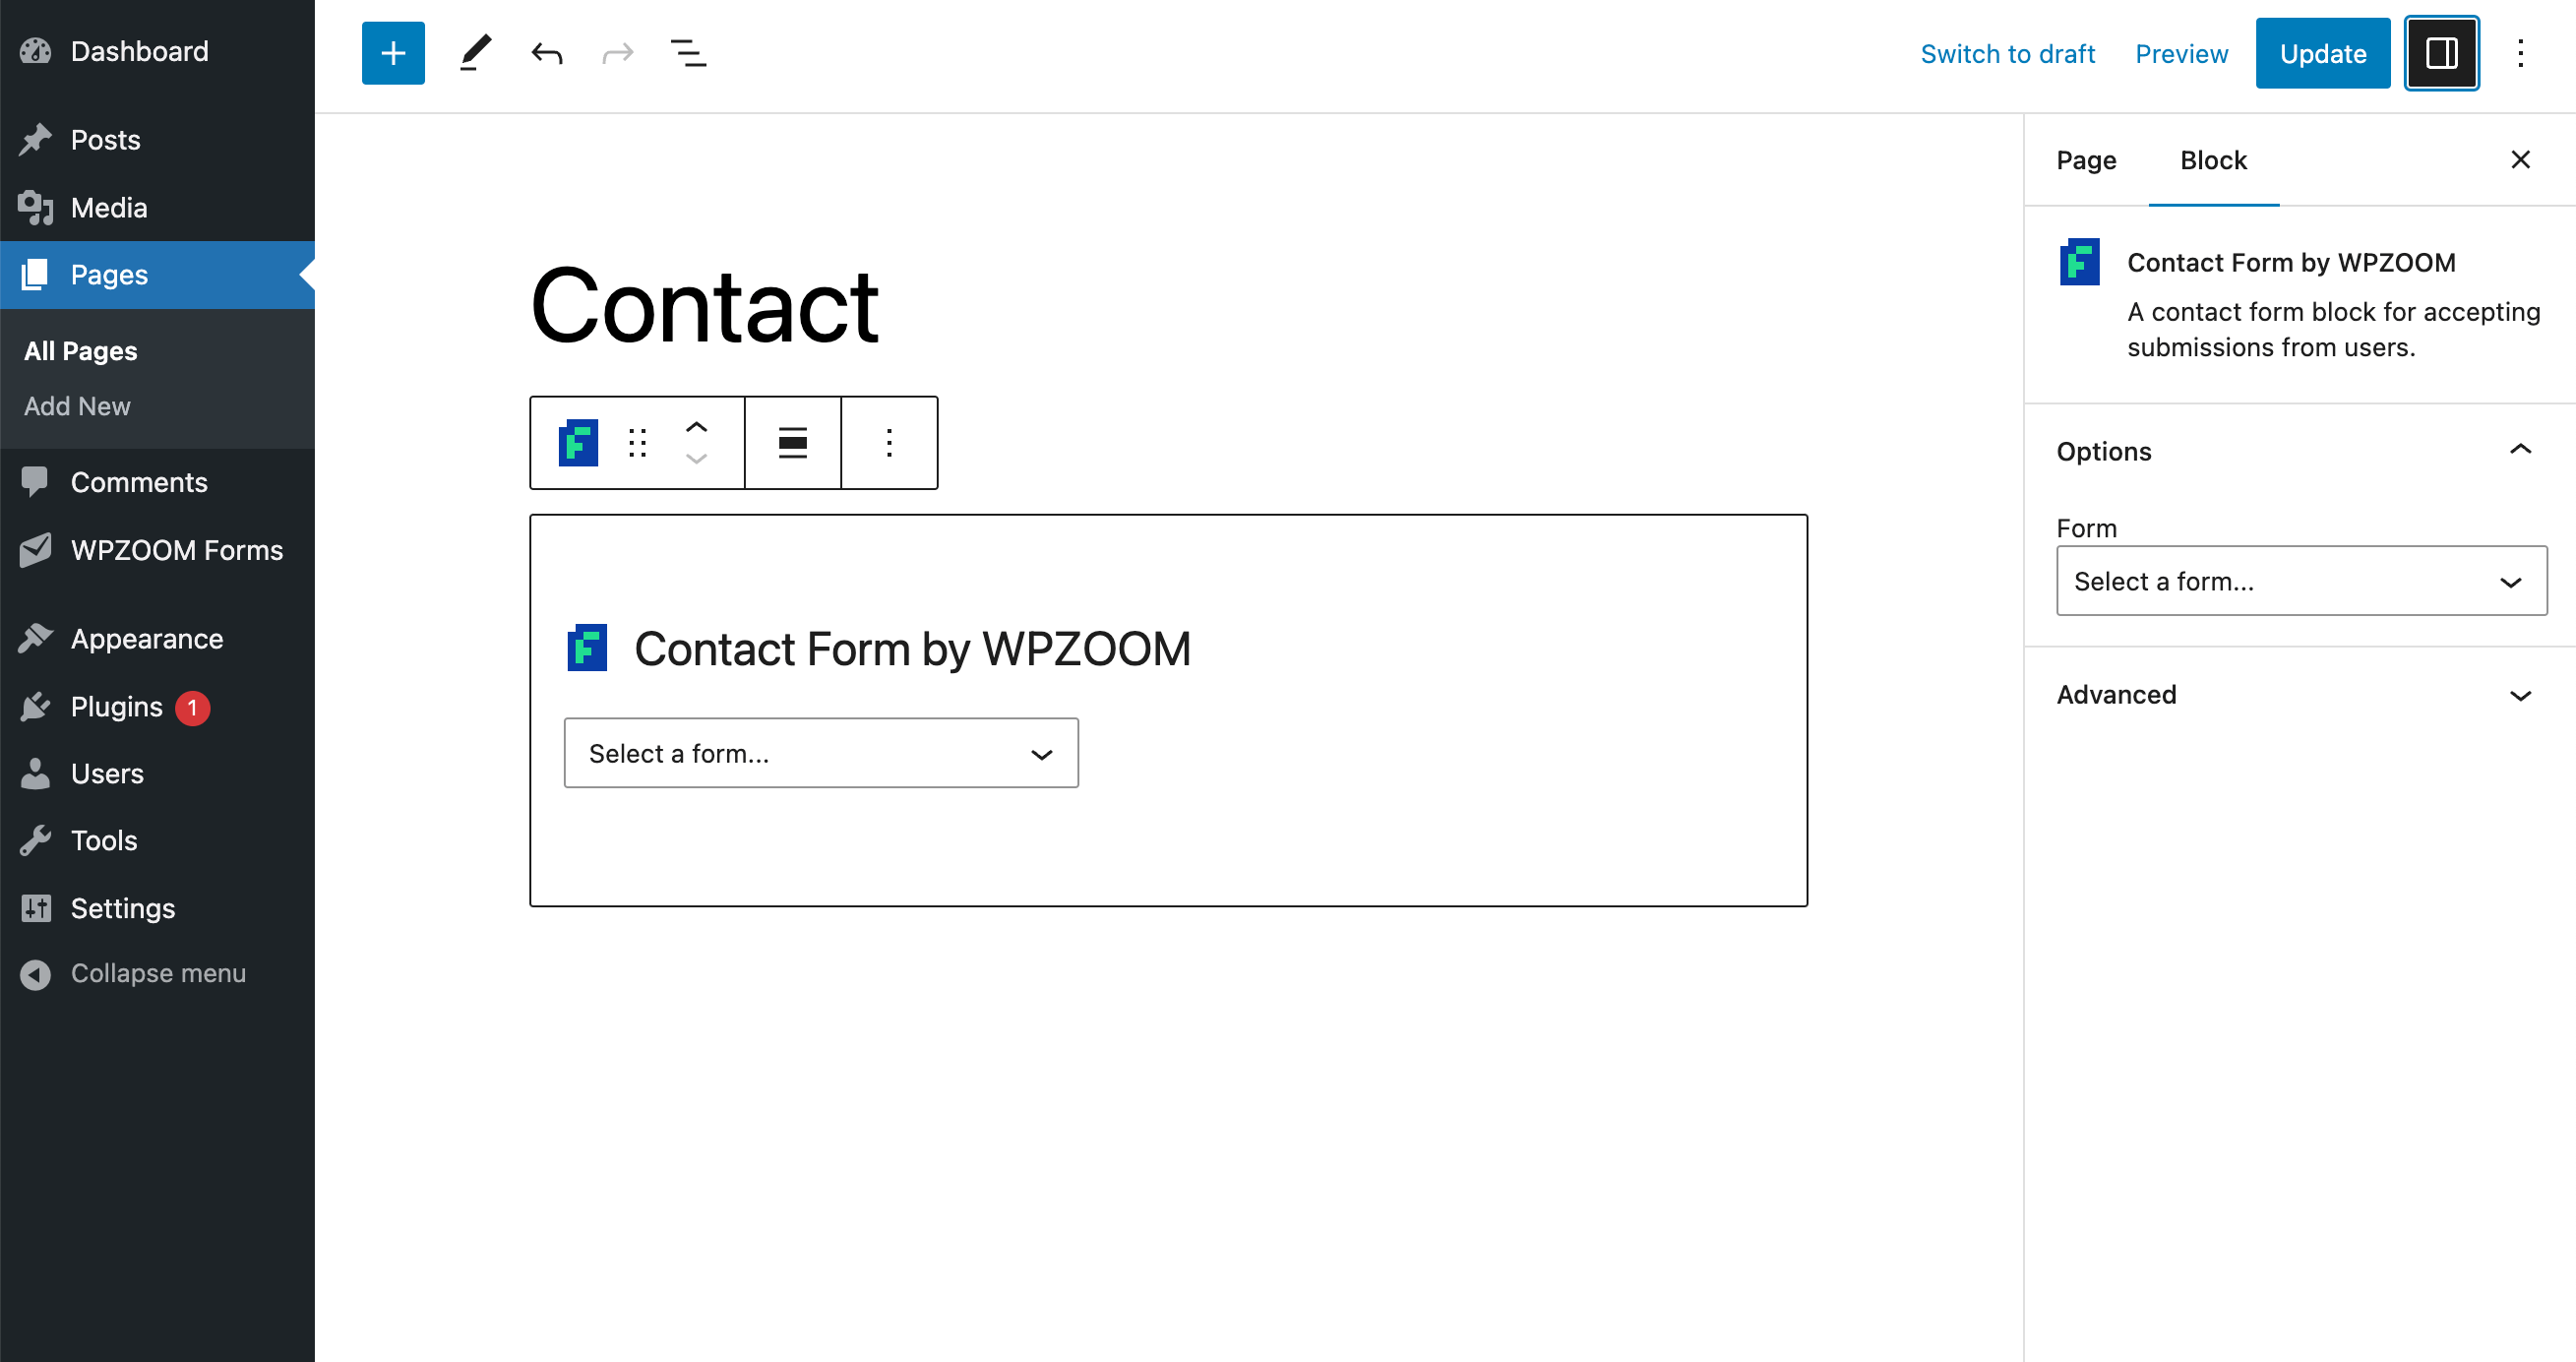Click the block options three-dot menu
The width and height of the screenshot is (2576, 1362).
click(x=888, y=442)
